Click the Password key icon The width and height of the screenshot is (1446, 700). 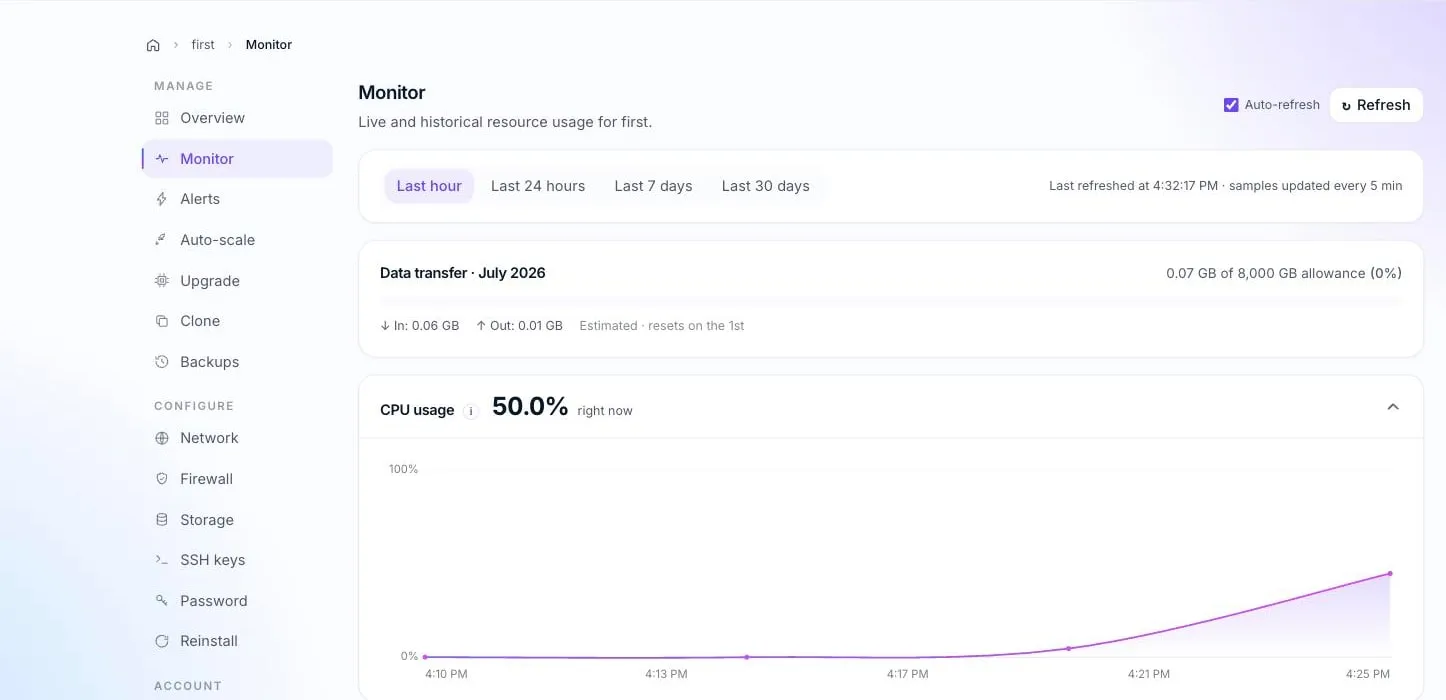point(162,601)
